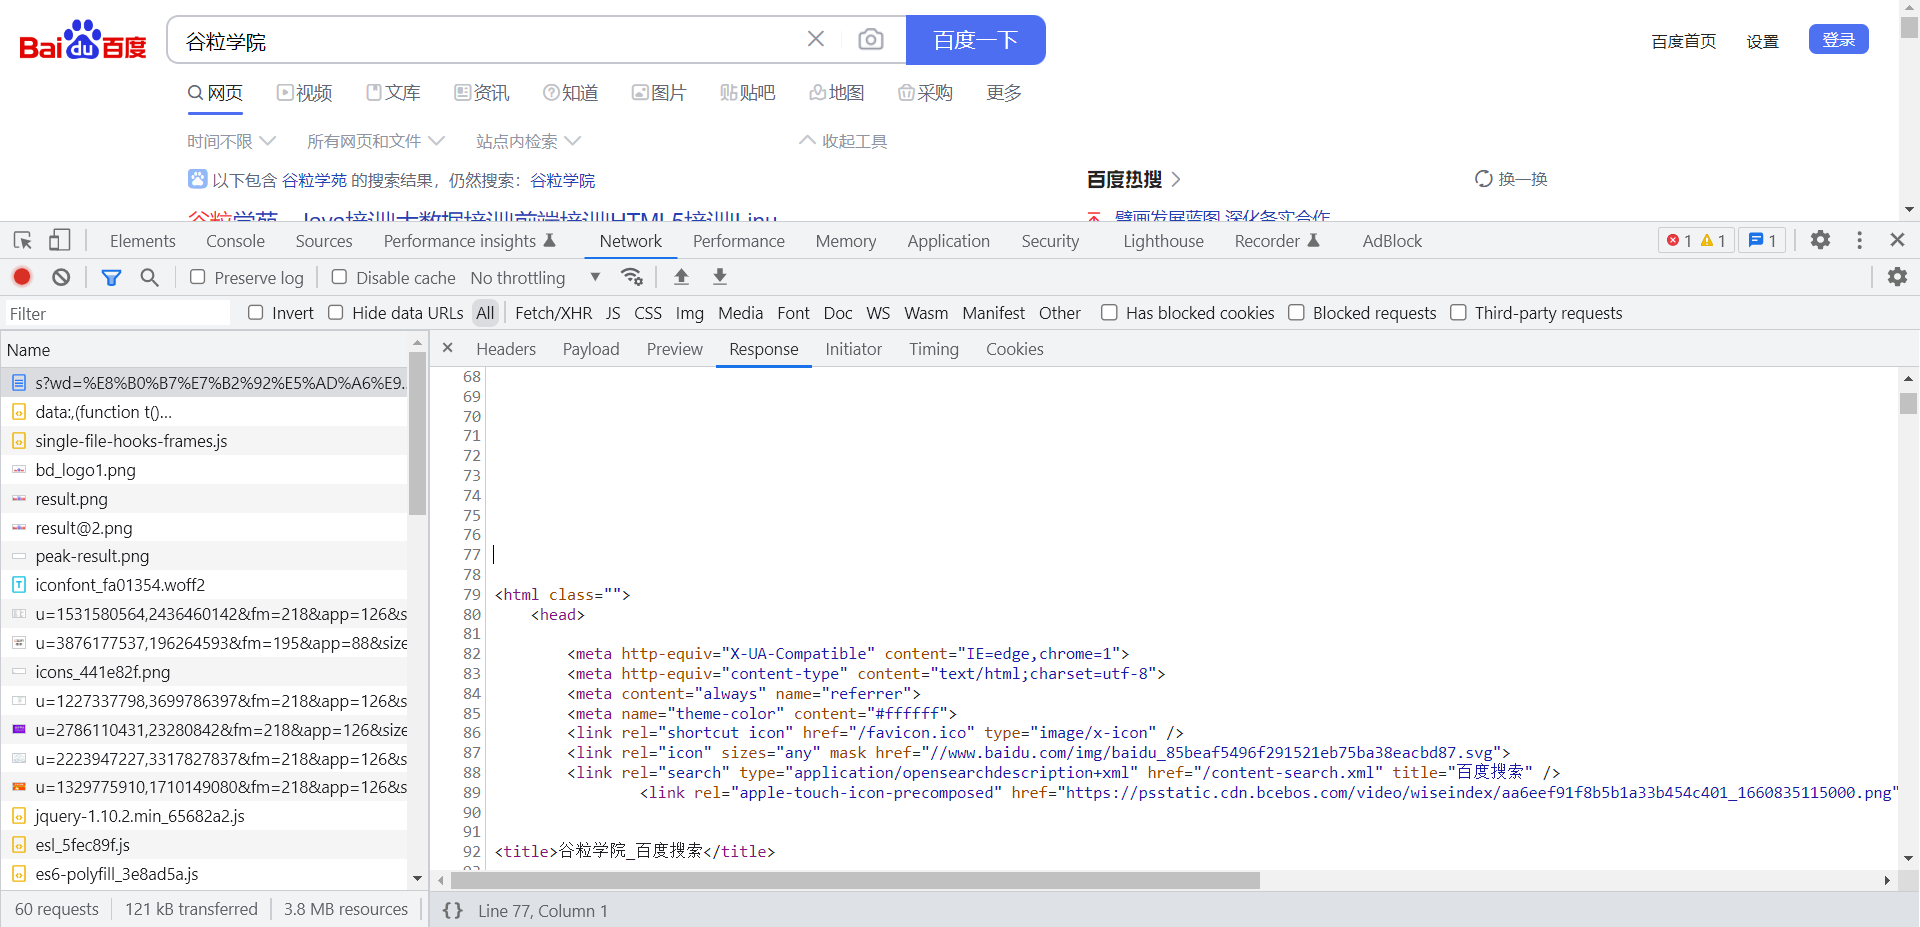
Task: Filter requests by Img type
Action: point(690,313)
